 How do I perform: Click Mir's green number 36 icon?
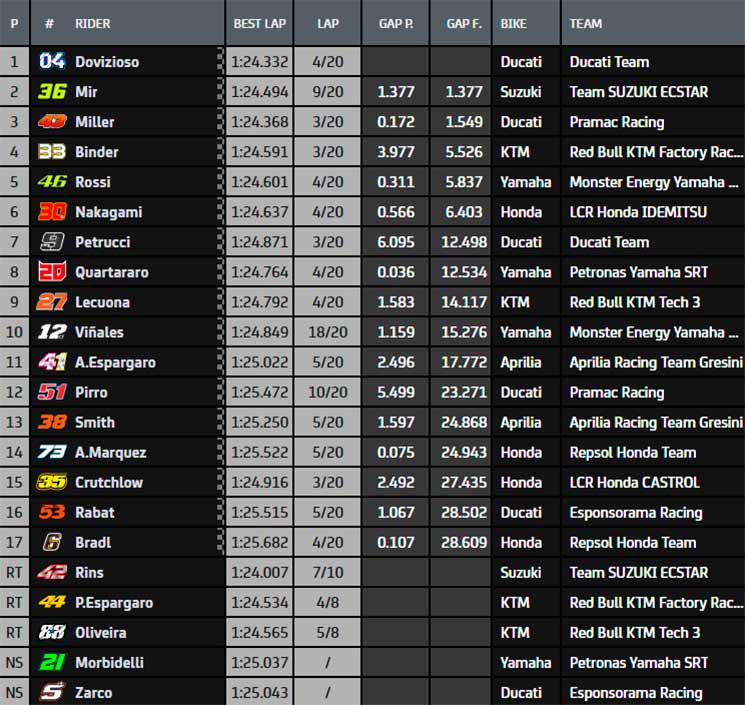point(52,91)
